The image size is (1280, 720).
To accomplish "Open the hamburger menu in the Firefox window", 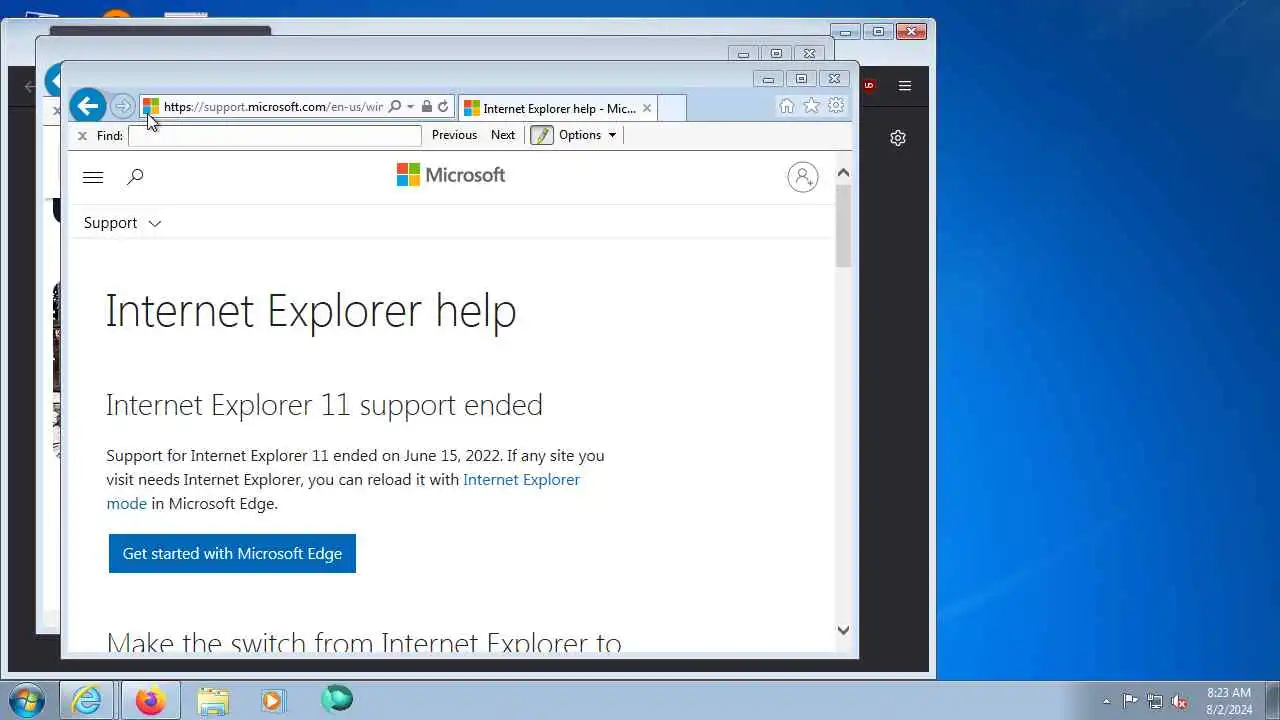I will [905, 86].
